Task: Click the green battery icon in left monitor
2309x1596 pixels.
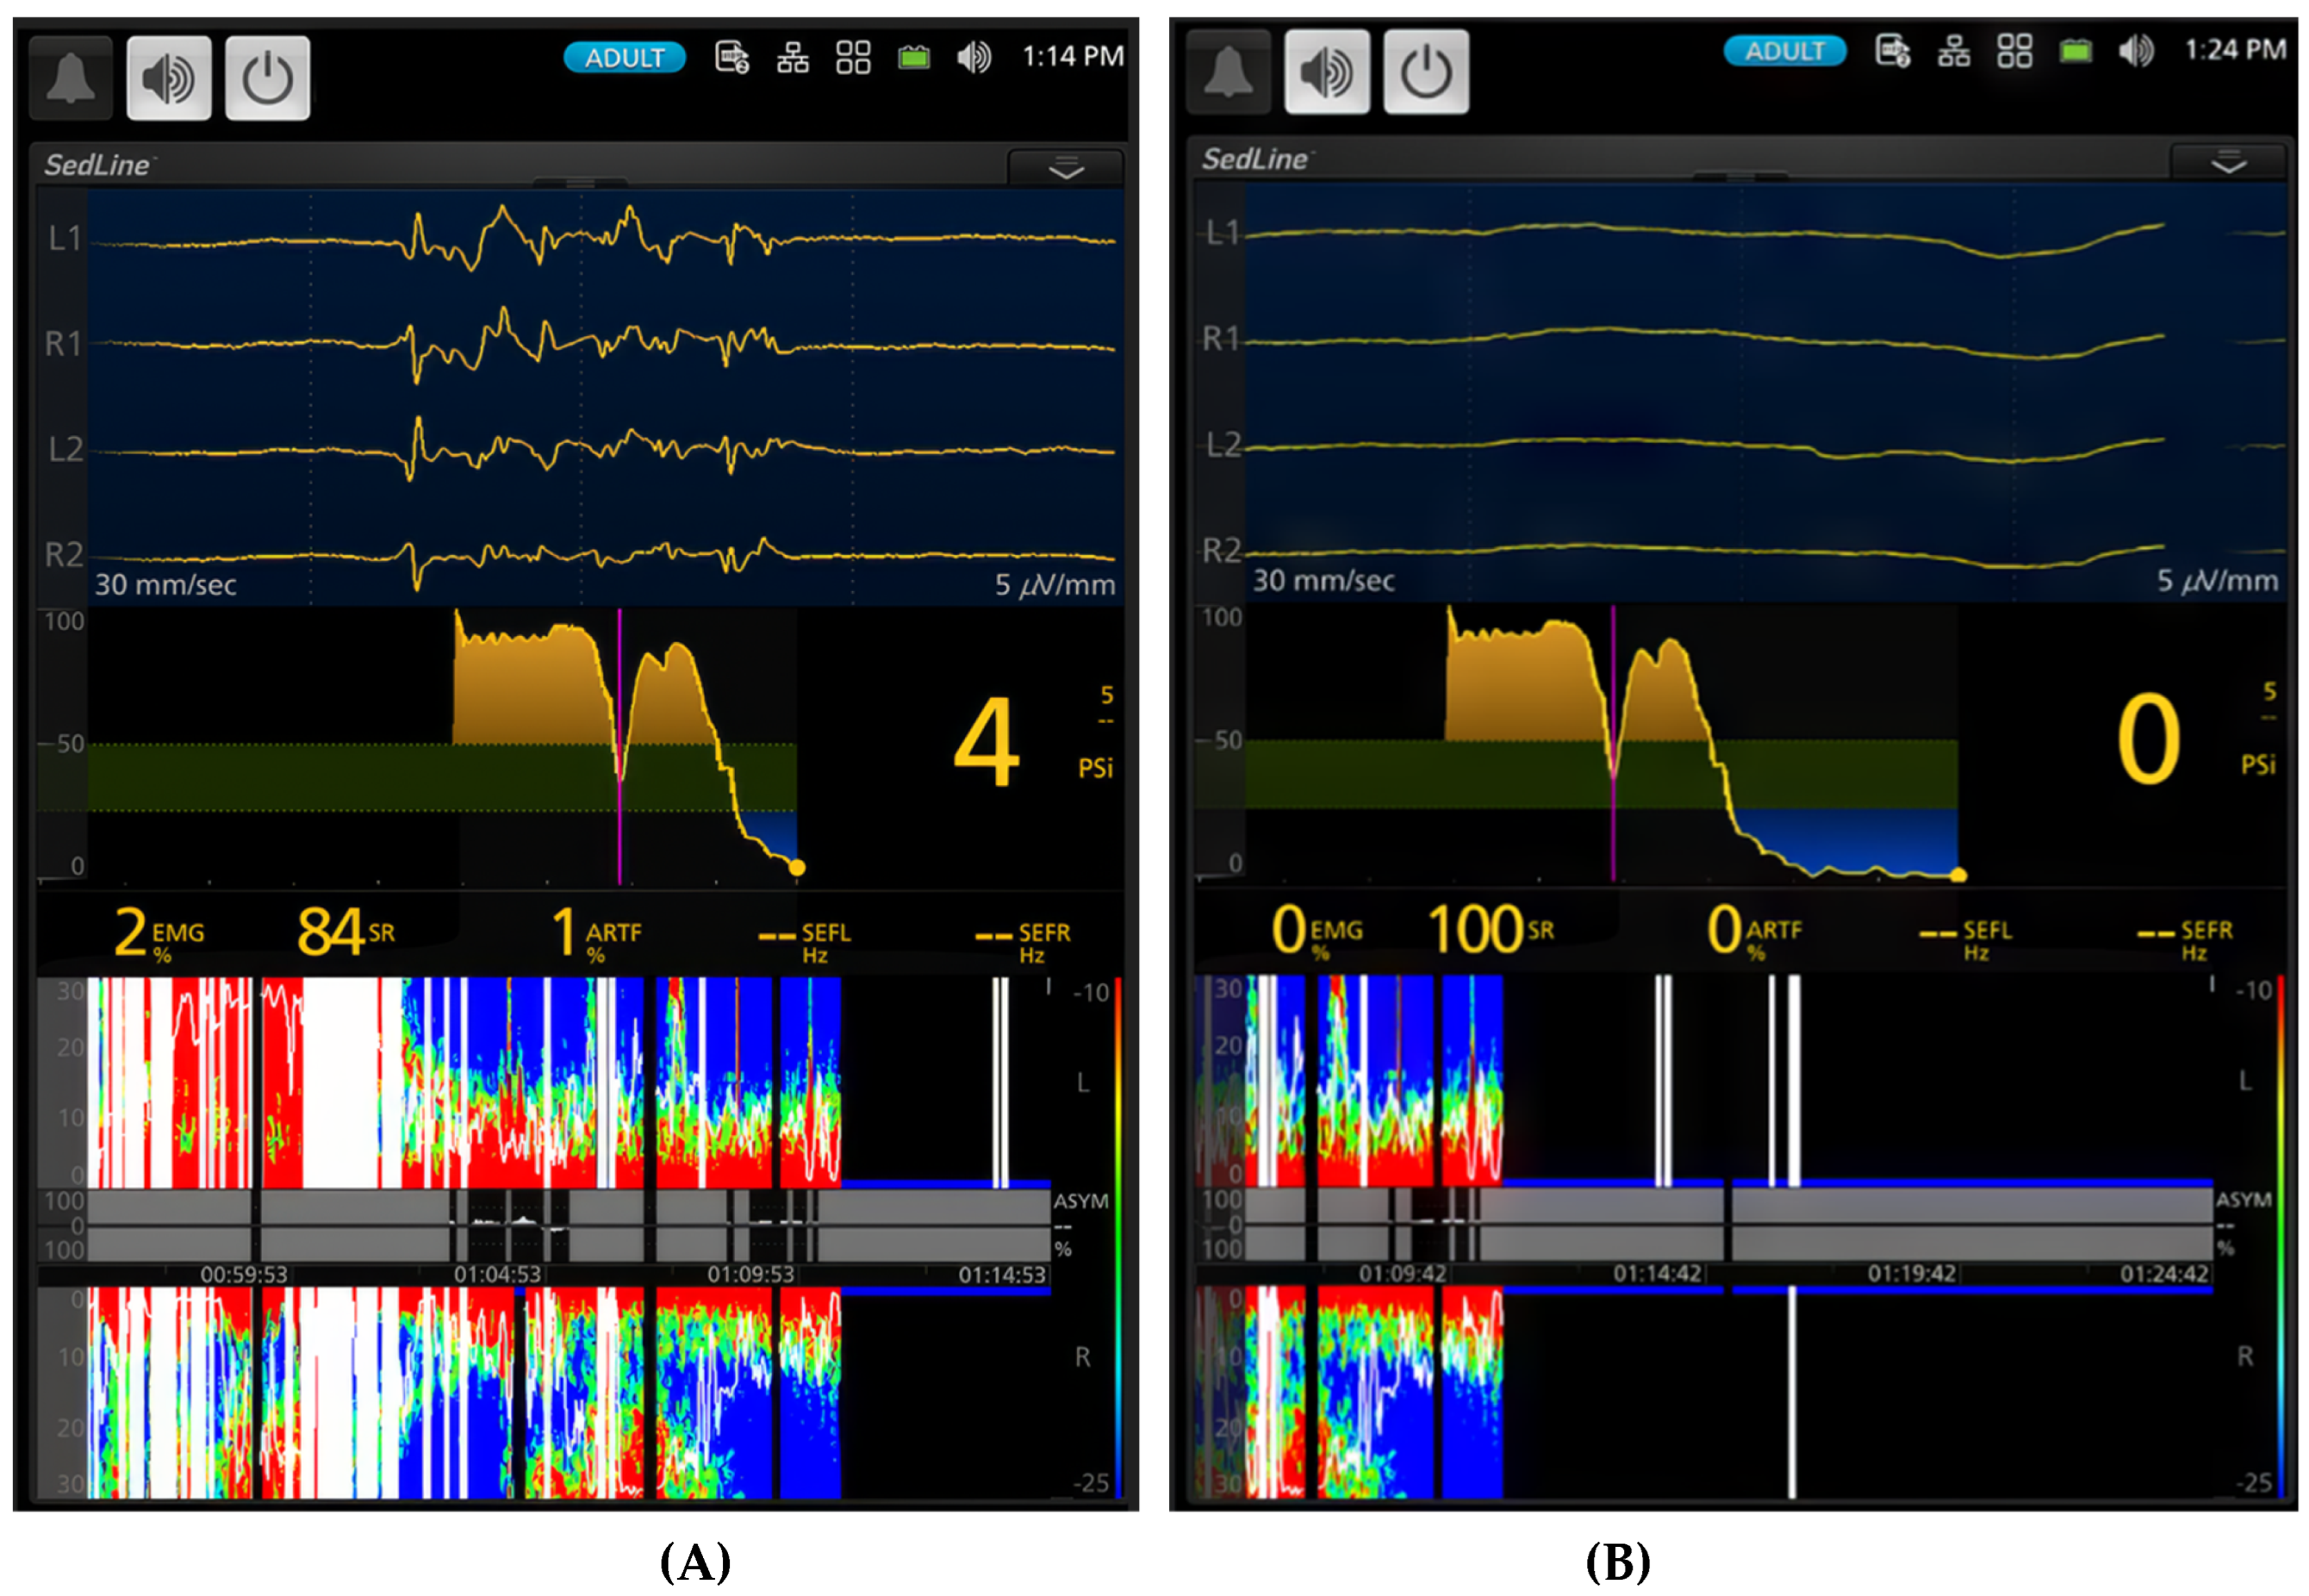Action: tap(913, 58)
